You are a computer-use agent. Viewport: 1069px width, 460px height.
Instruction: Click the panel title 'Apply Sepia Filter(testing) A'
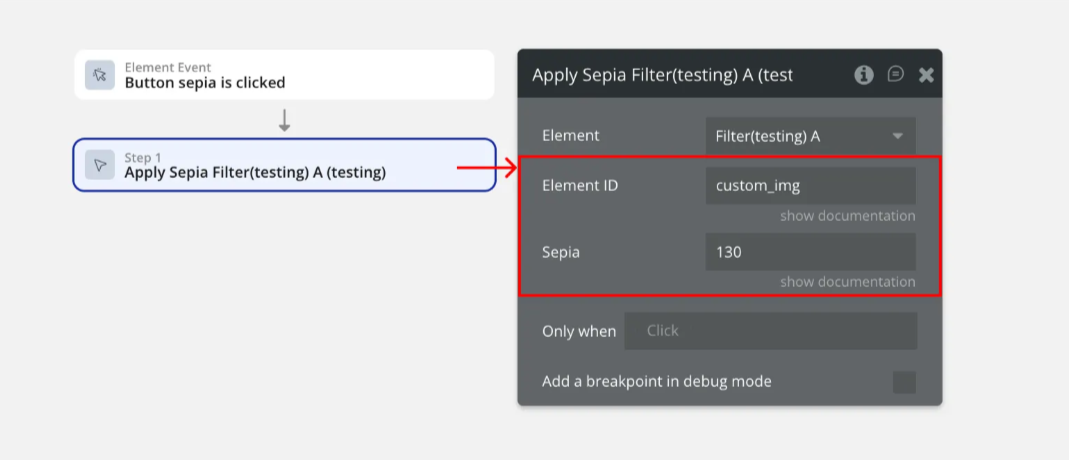[662, 75]
